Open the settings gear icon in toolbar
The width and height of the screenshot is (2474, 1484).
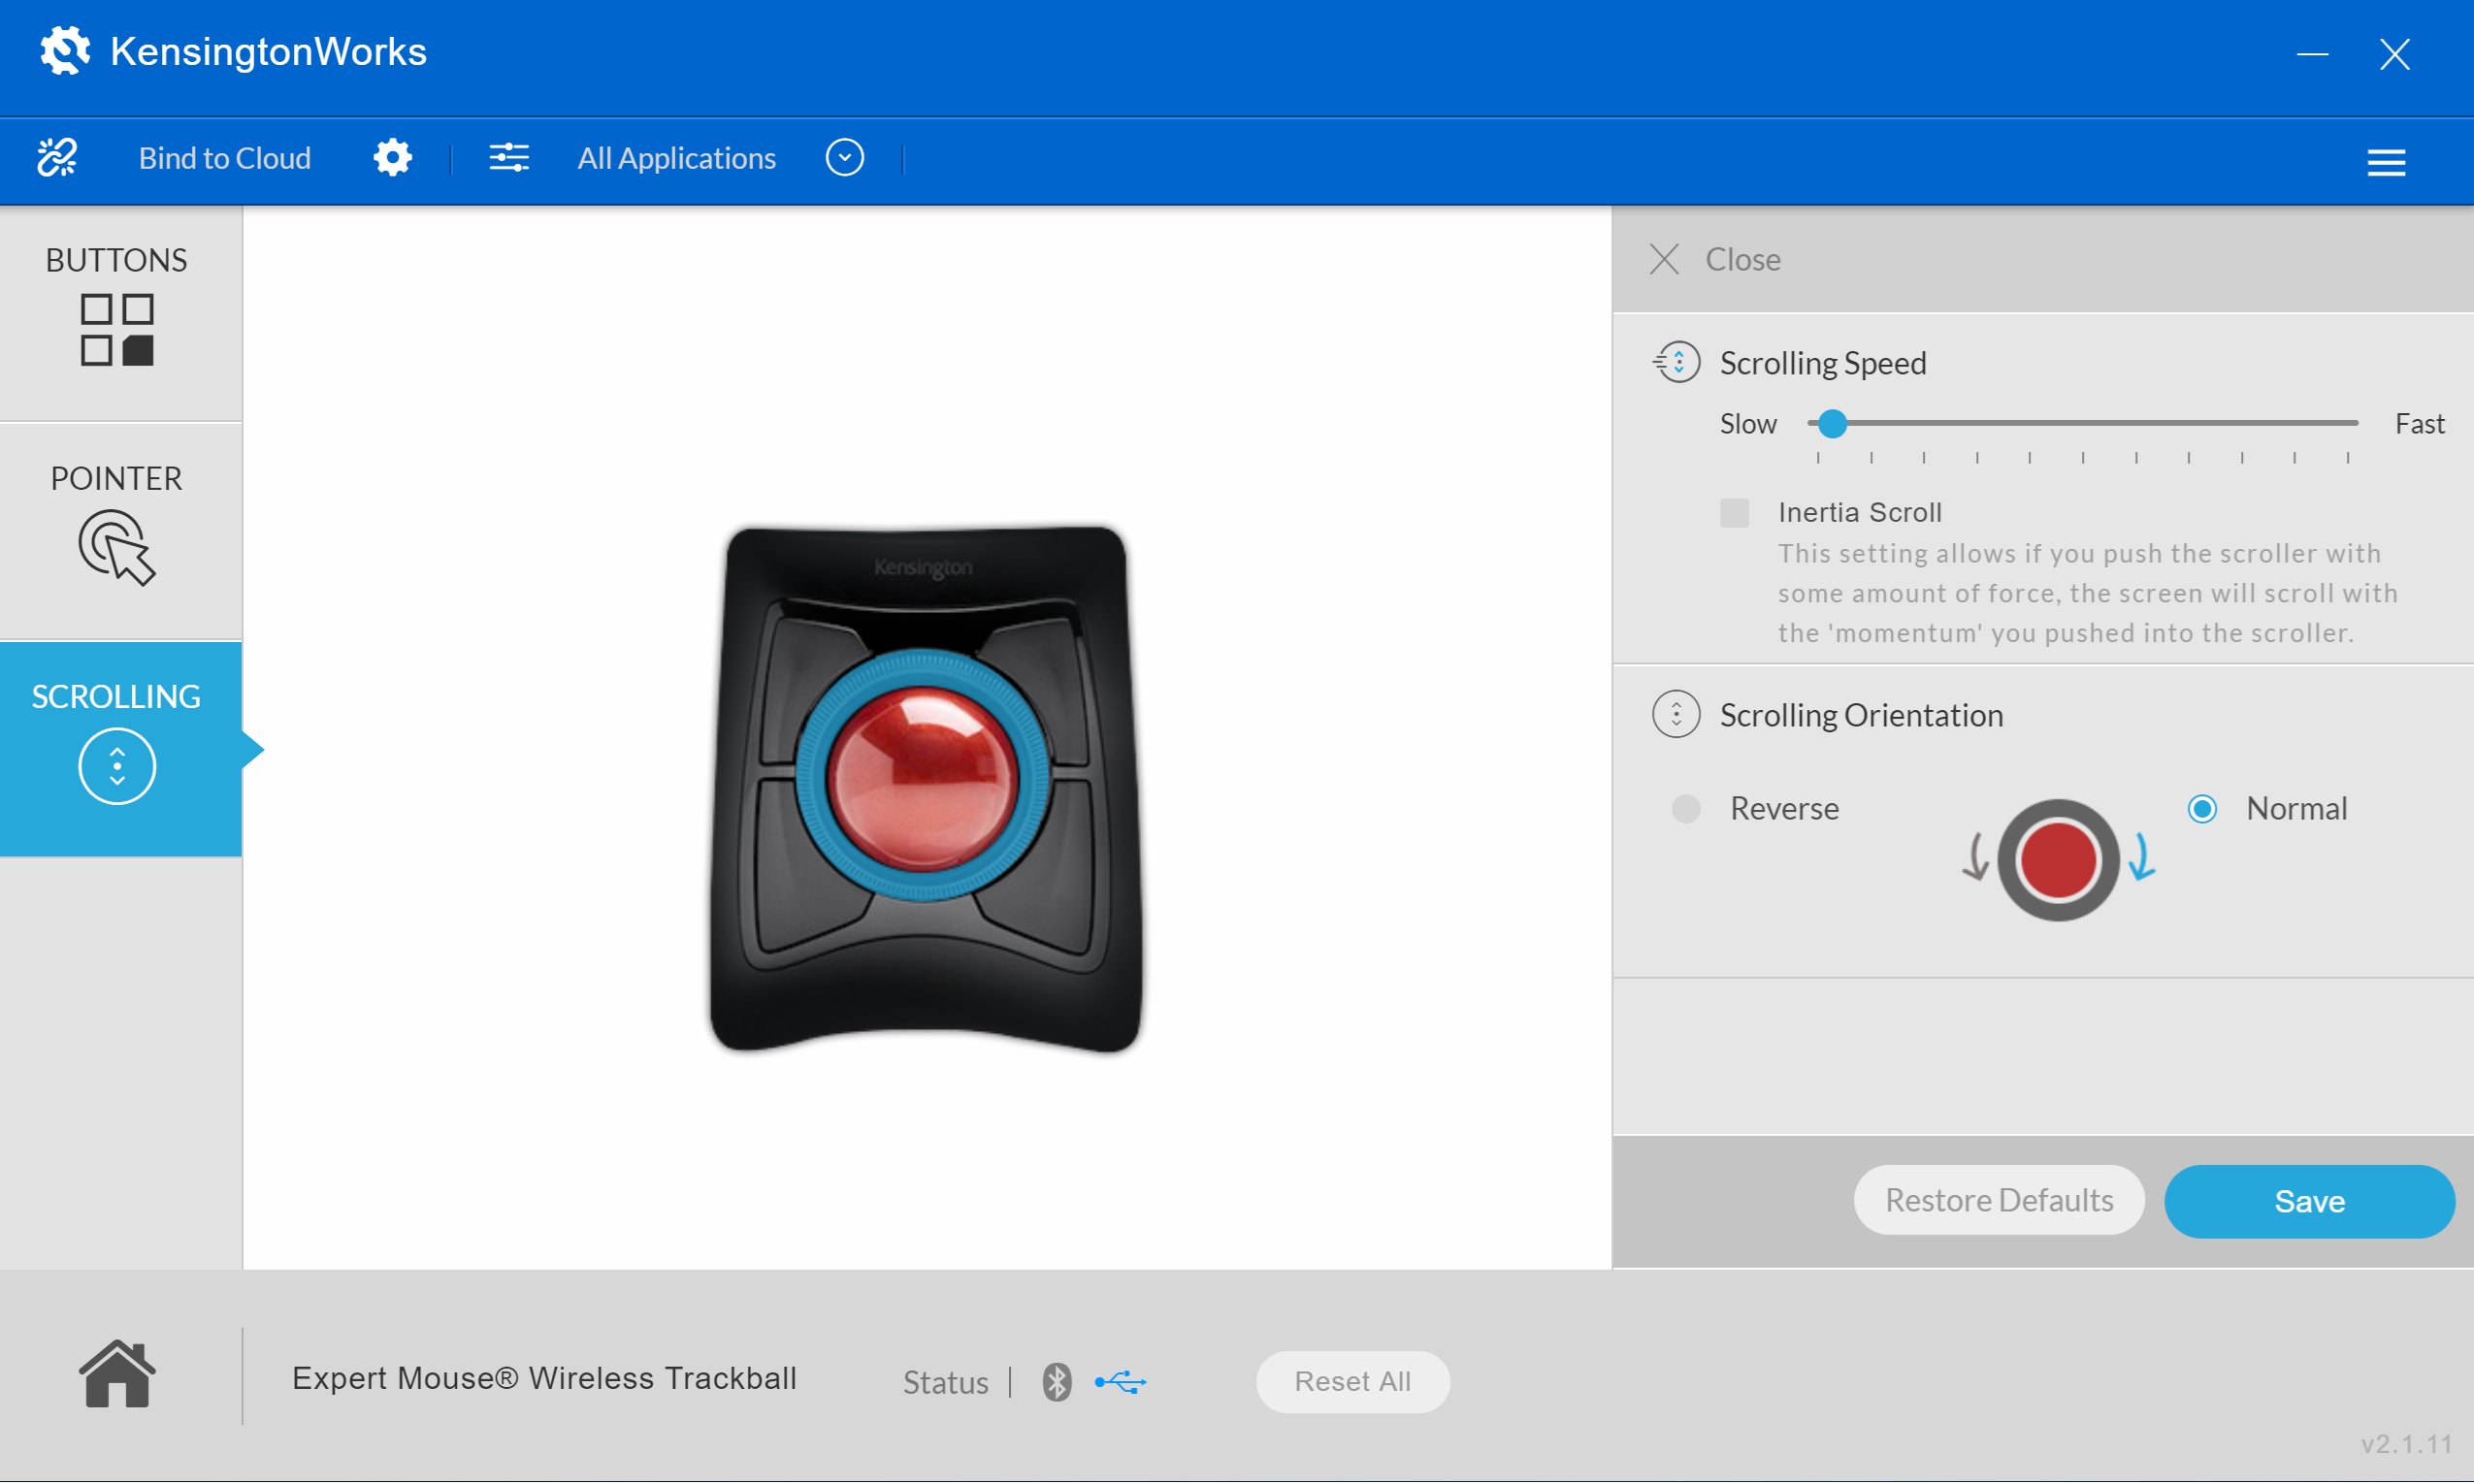pos(392,158)
